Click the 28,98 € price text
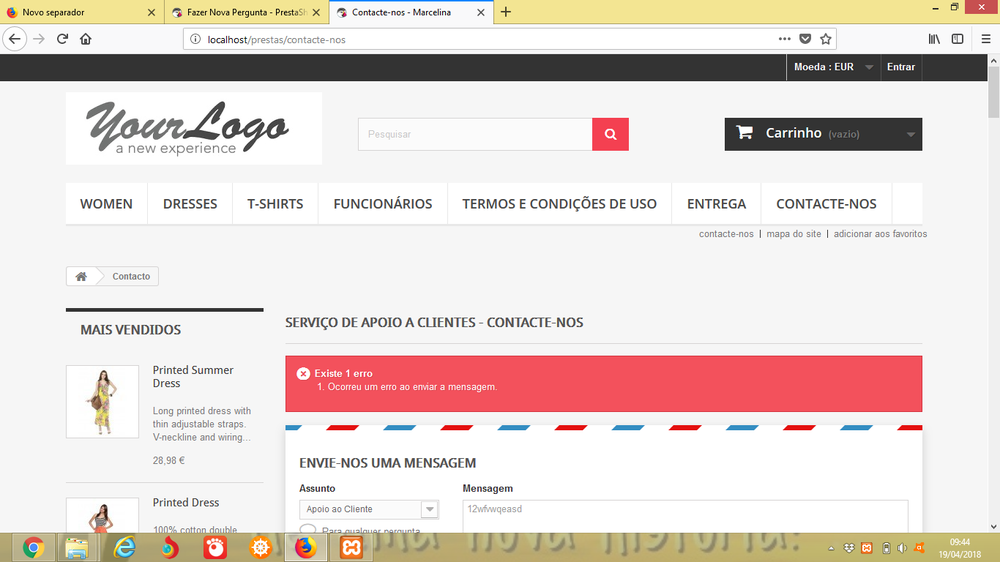 tap(168, 461)
